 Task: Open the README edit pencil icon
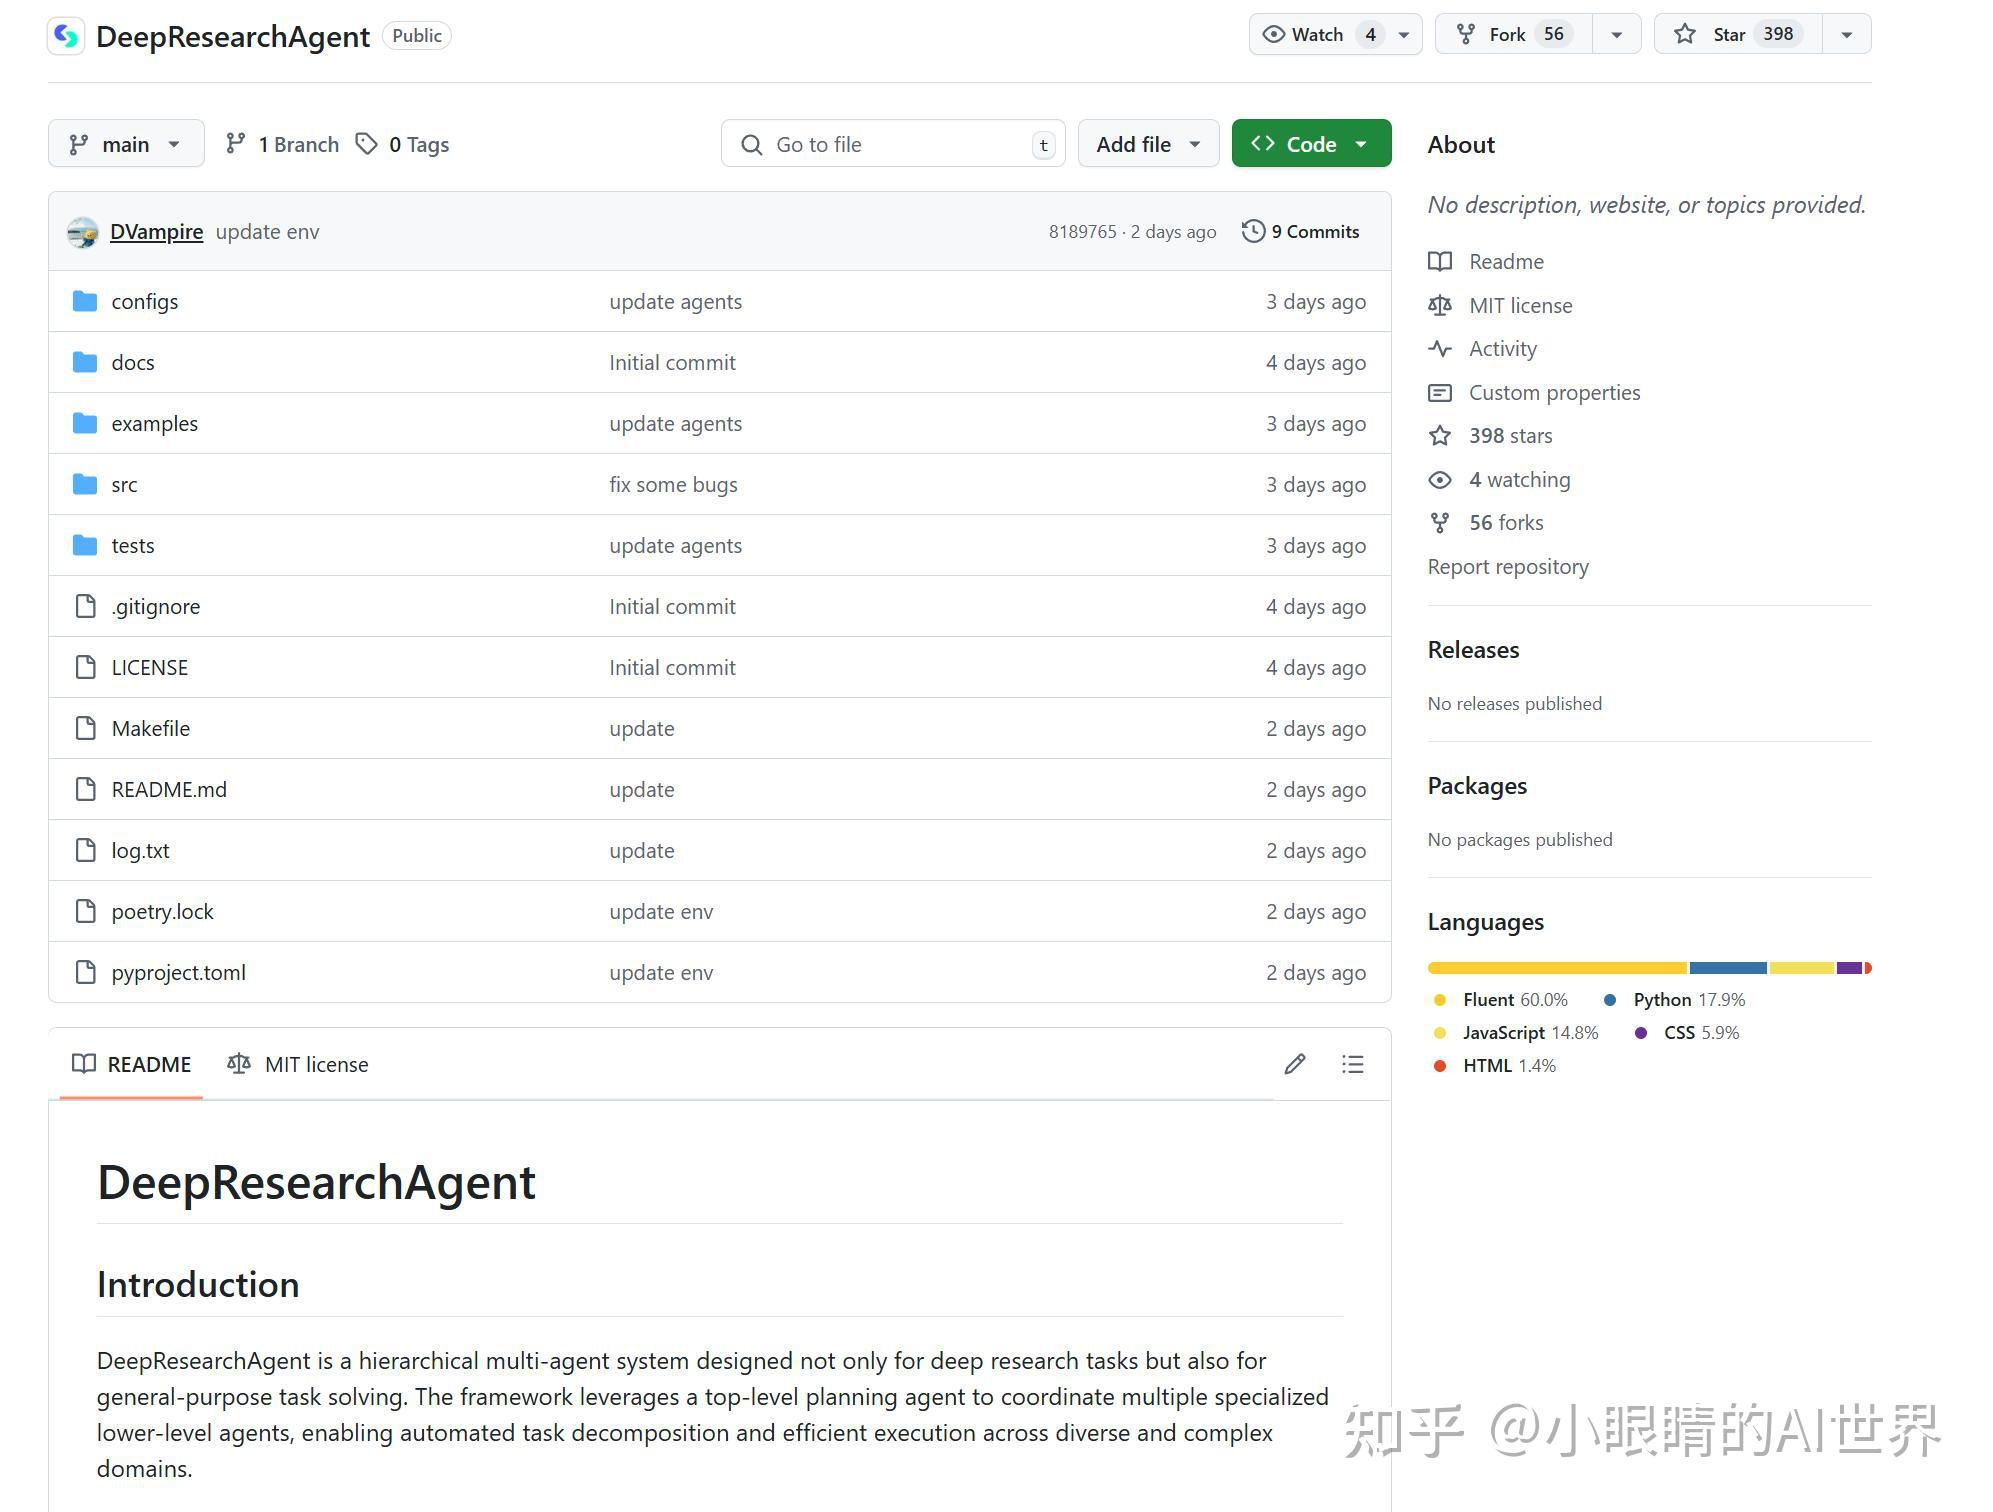point(1295,1064)
